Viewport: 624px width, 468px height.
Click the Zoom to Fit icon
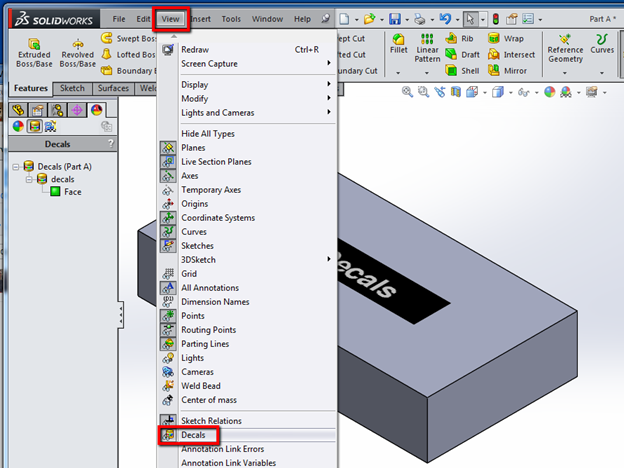coord(407,92)
